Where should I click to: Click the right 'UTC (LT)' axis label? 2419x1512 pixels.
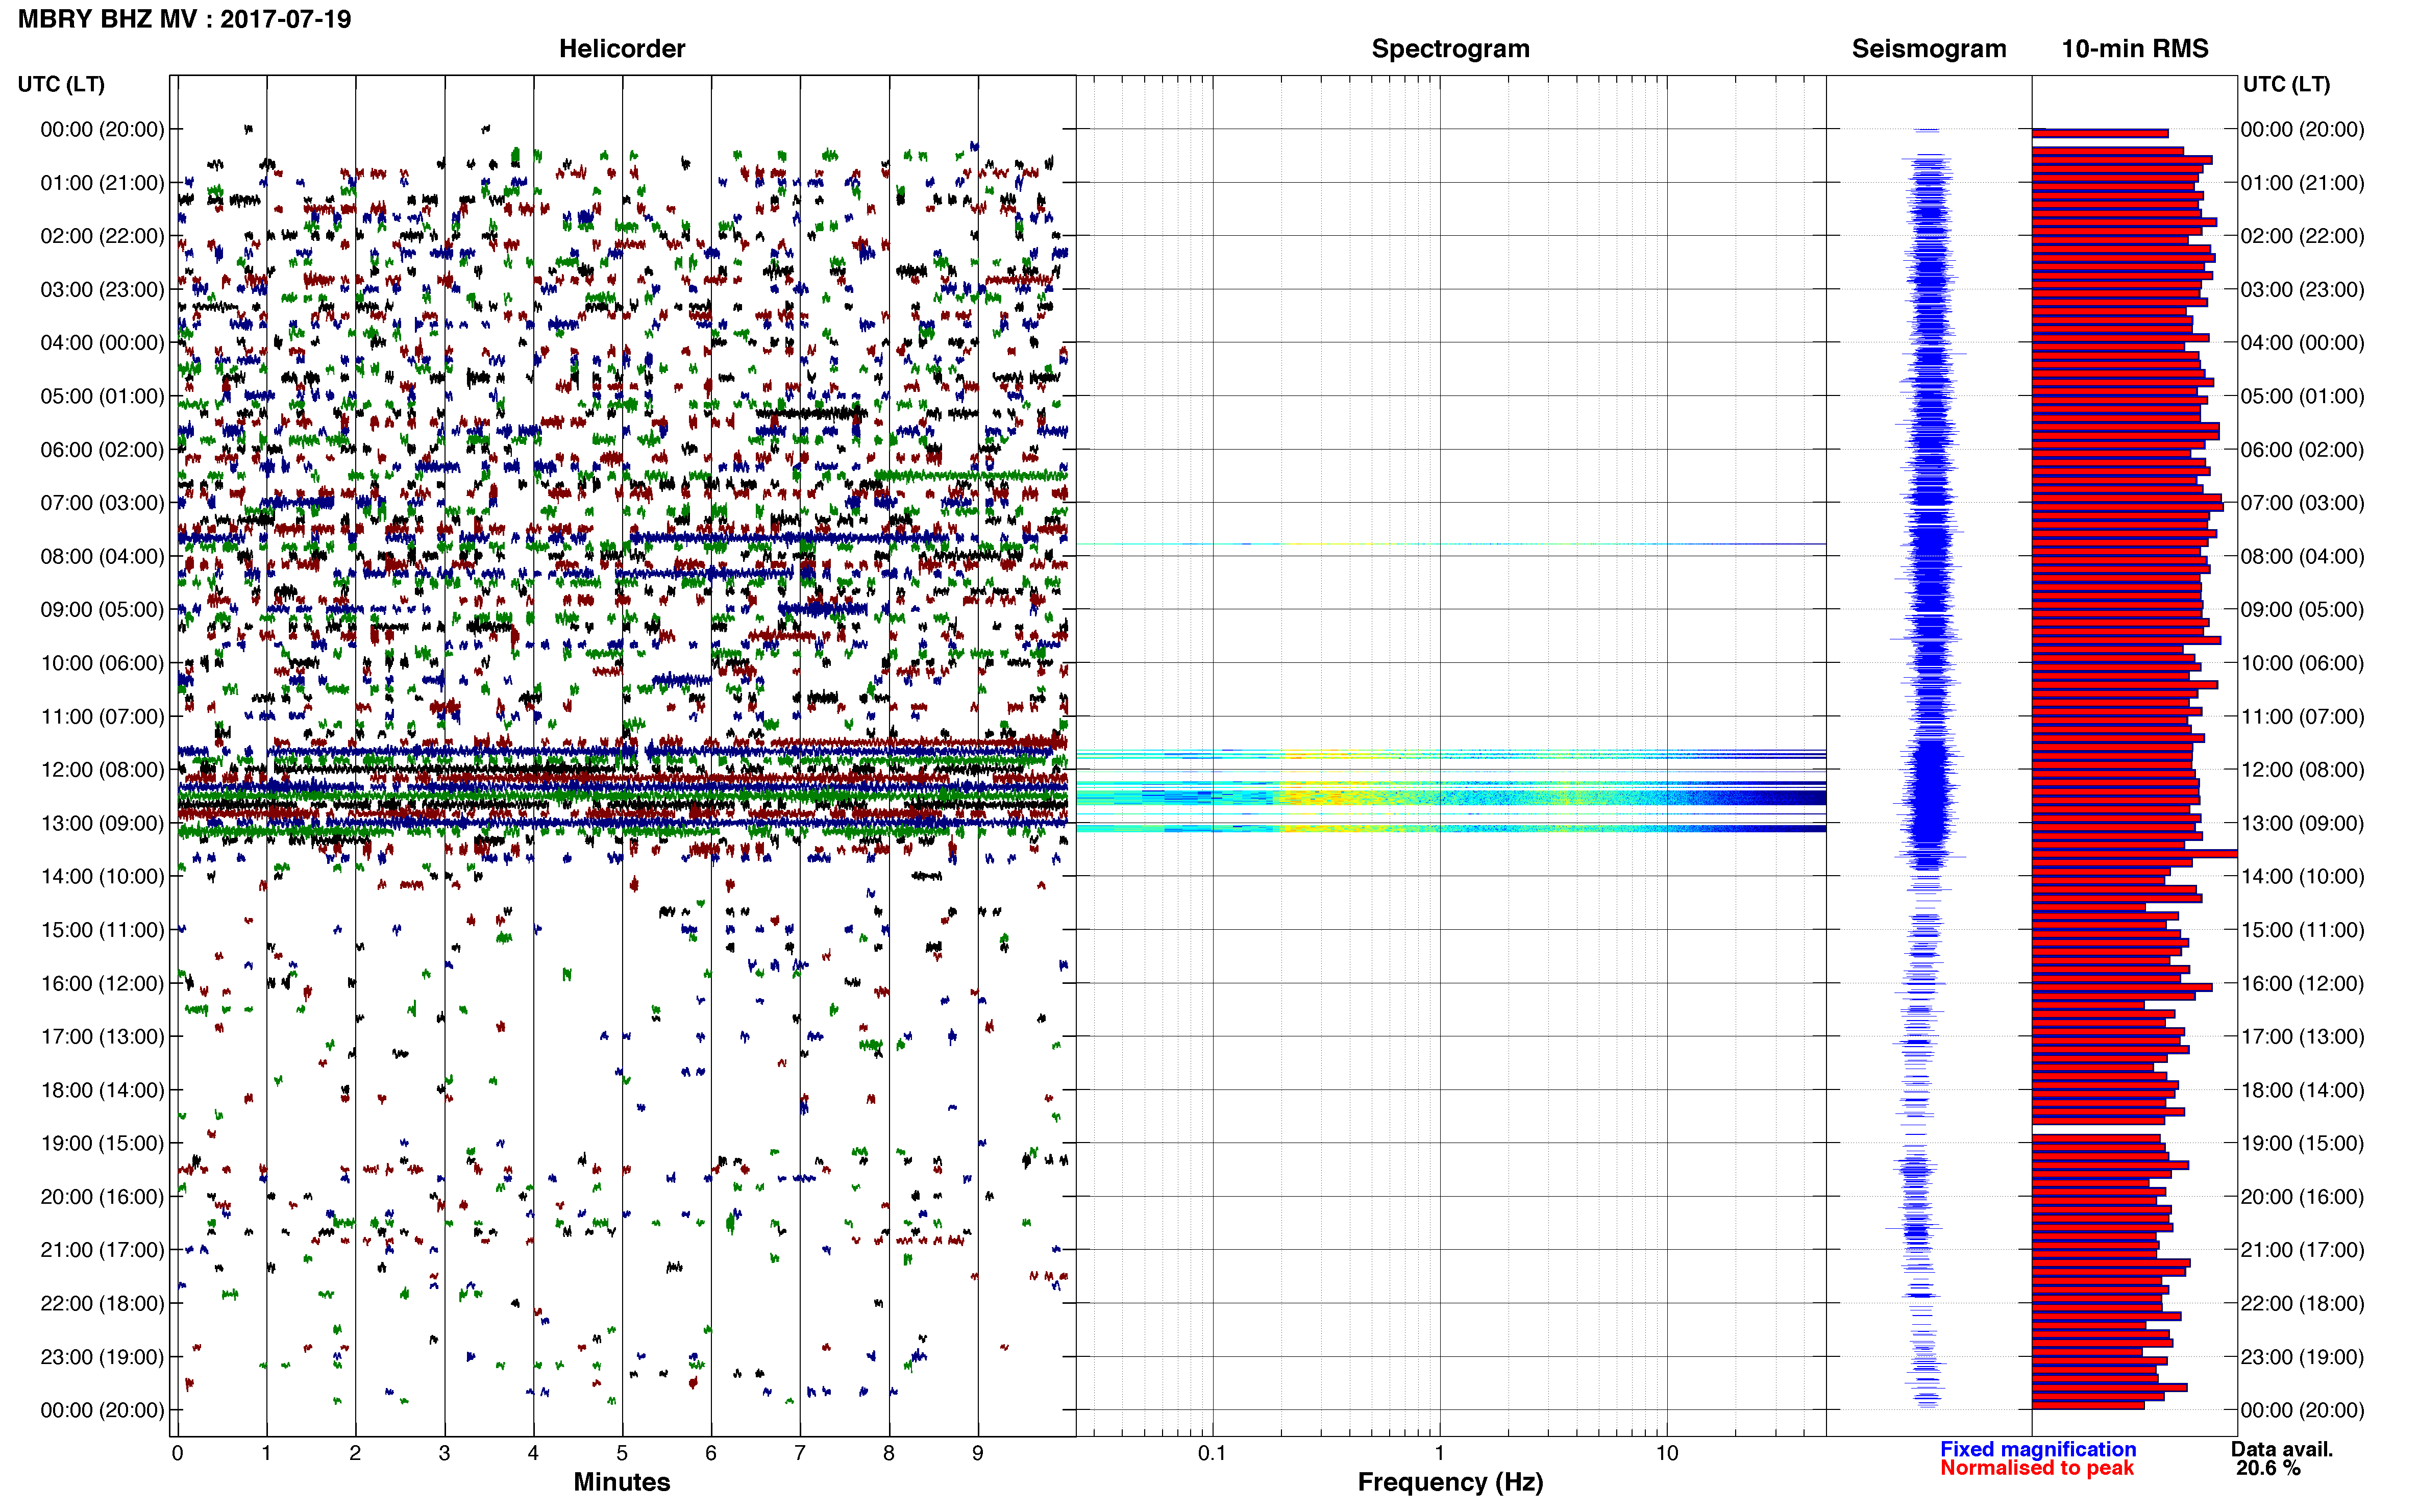2286,84
